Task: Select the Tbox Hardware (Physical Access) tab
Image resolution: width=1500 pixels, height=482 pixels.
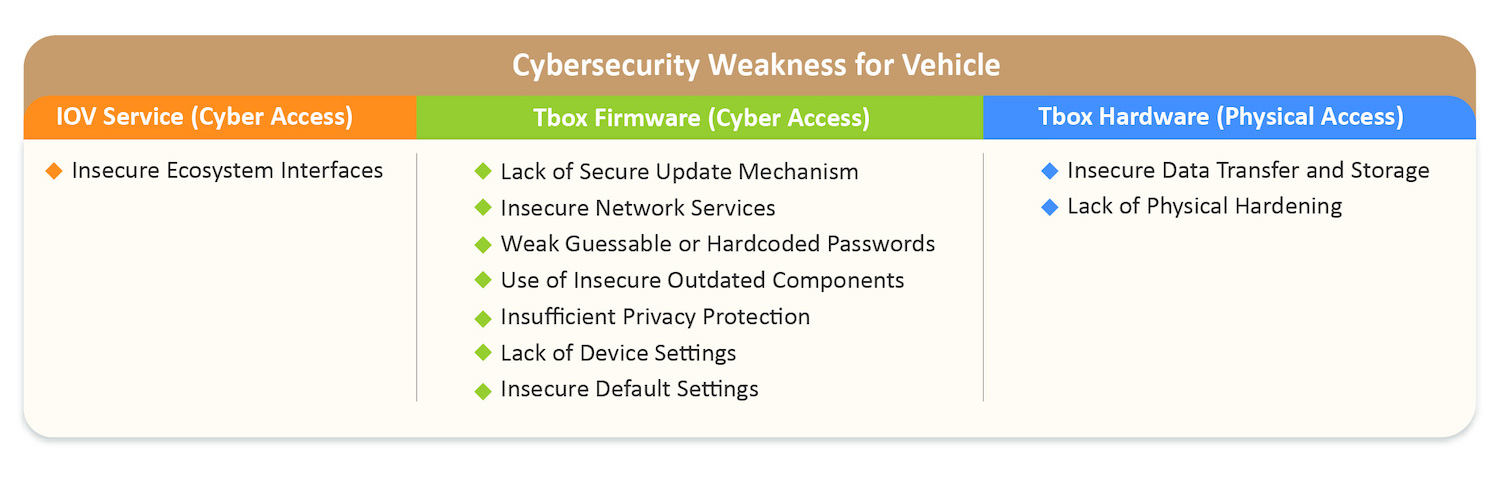Action: click(x=1221, y=117)
